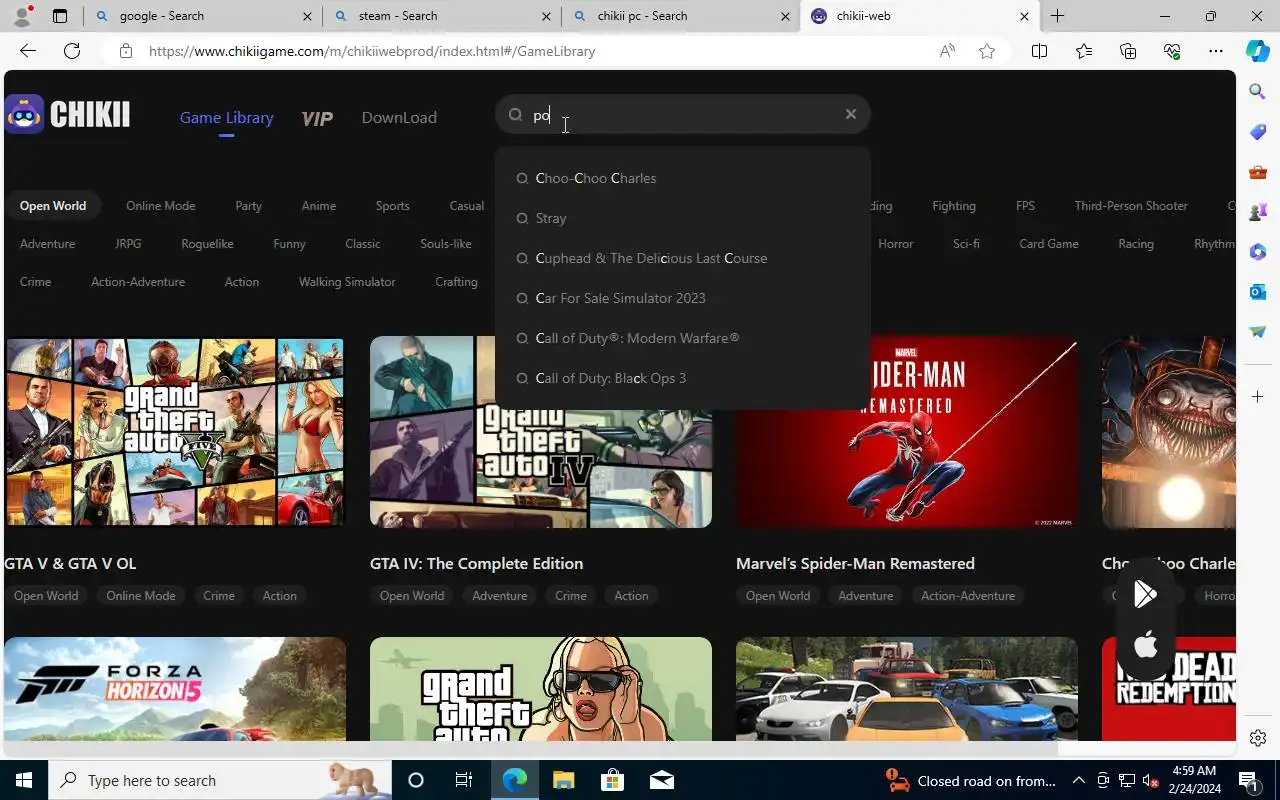Switch to the steam - Search tab

click(441, 16)
